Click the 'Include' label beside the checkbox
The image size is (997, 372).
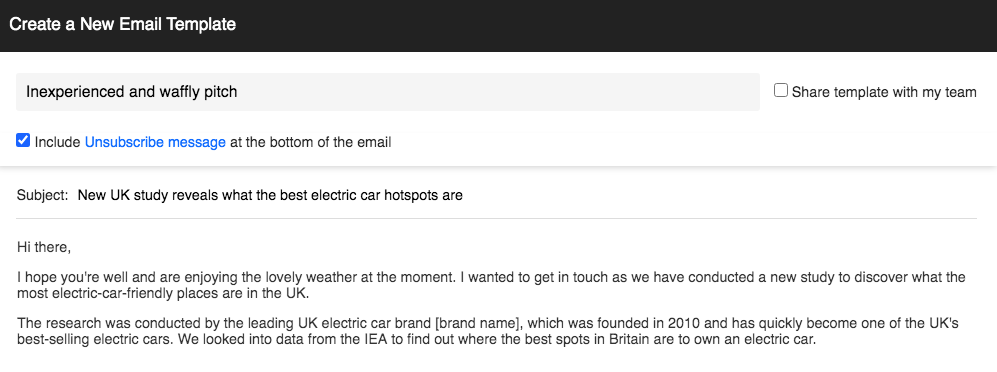click(57, 142)
